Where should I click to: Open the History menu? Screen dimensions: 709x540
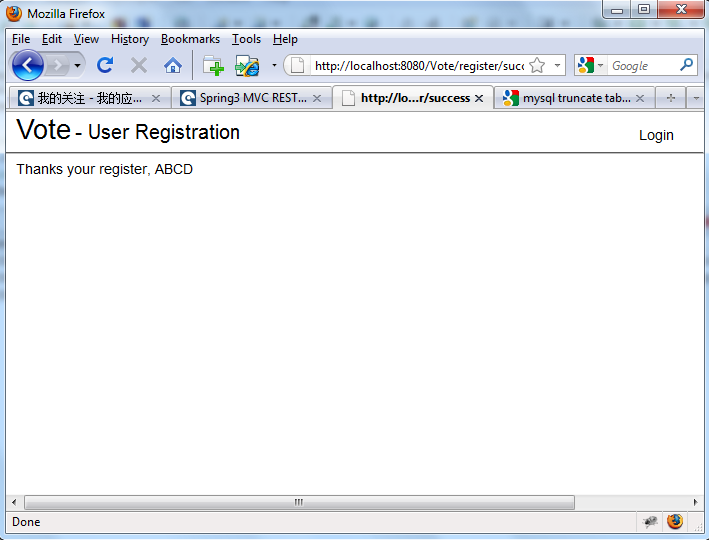[130, 39]
